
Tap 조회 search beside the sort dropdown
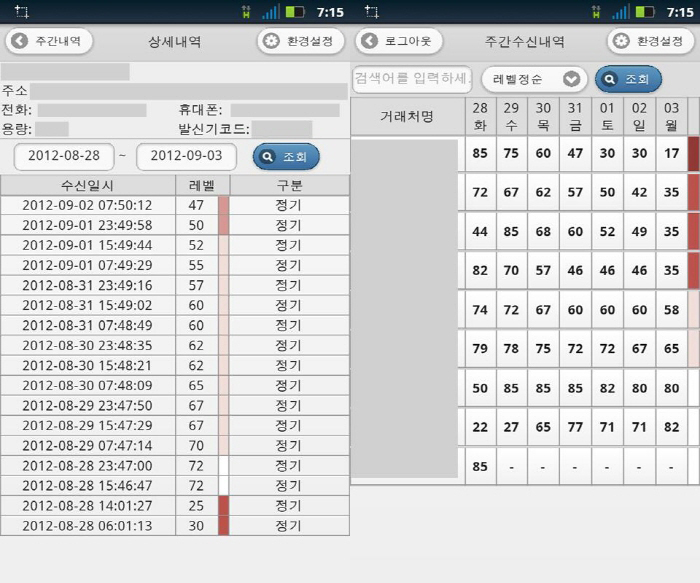pyautogui.click(x=628, y=79)
